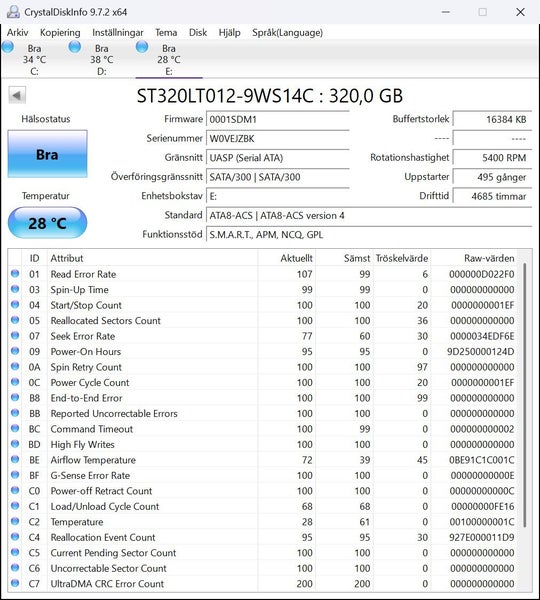This screenshot has width=540, height=600.
Task: Click status dot of Reallocation Event Count row
Action: pyautogui.click(x=15, y=537)
